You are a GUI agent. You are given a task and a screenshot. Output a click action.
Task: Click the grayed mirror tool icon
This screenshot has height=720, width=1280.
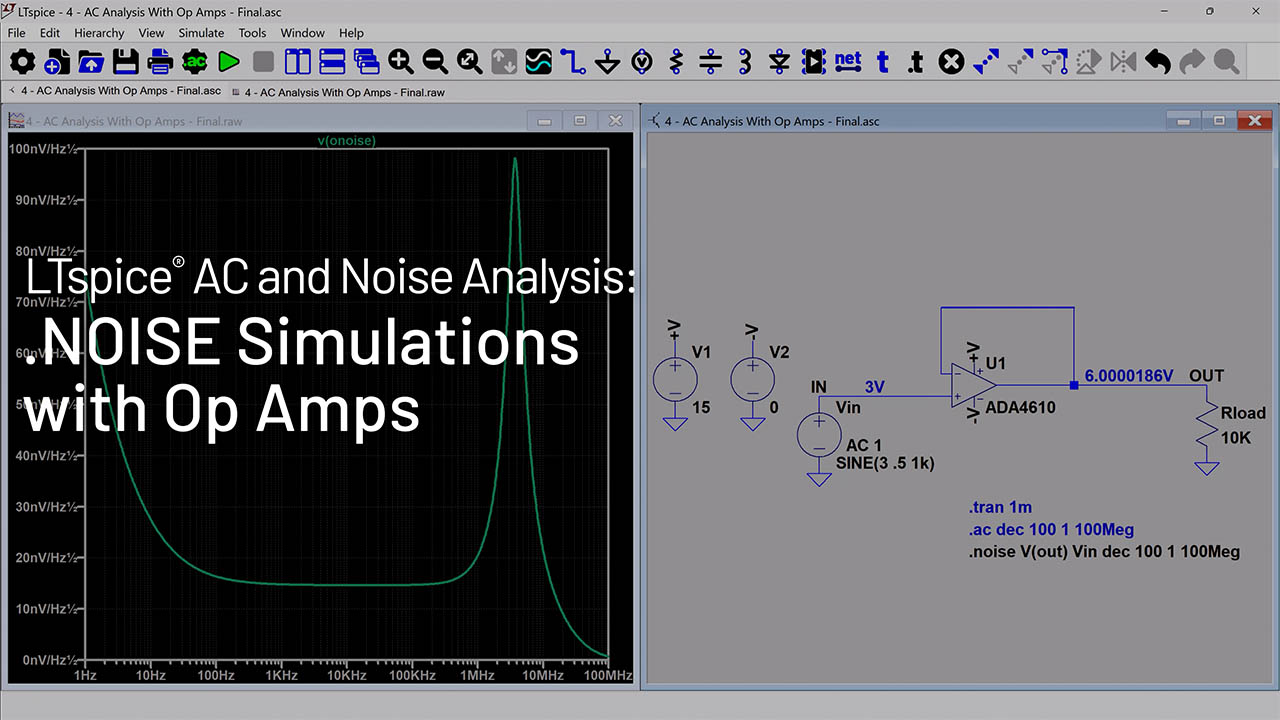point(1124,62)
